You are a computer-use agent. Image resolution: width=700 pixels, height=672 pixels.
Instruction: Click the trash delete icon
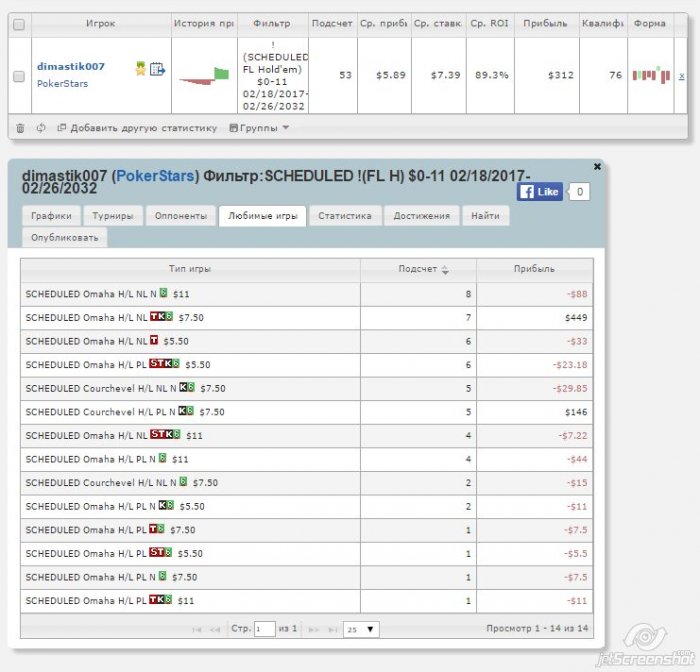point(20,128)
